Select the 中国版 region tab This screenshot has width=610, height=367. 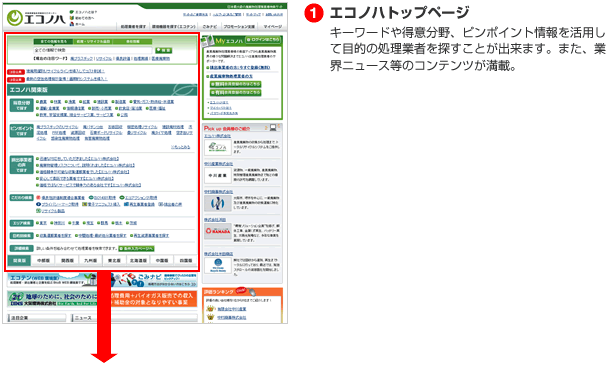[162, 260]
